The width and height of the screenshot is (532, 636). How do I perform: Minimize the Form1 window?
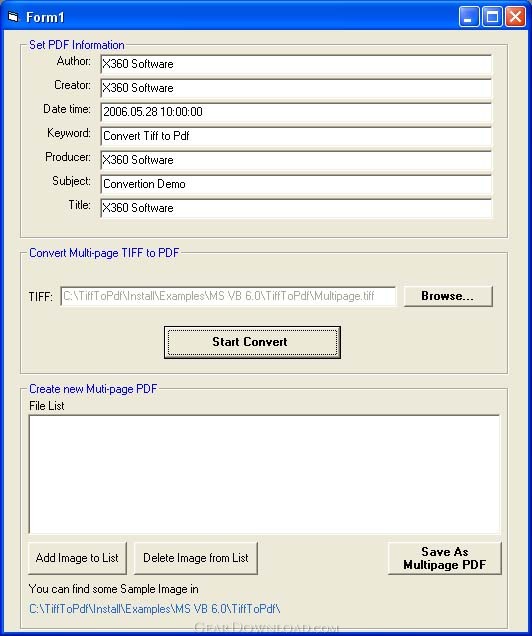[469, 17]
